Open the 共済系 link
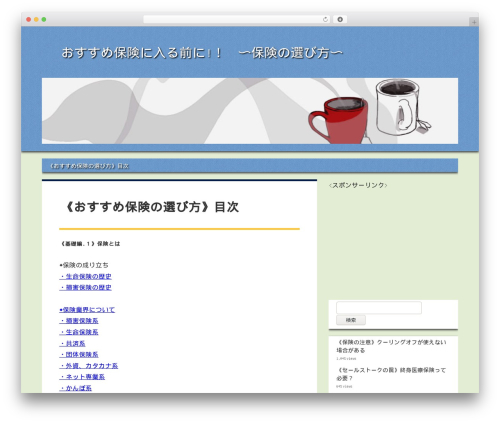This screenshot has width=500, height=423. point(72,343)
